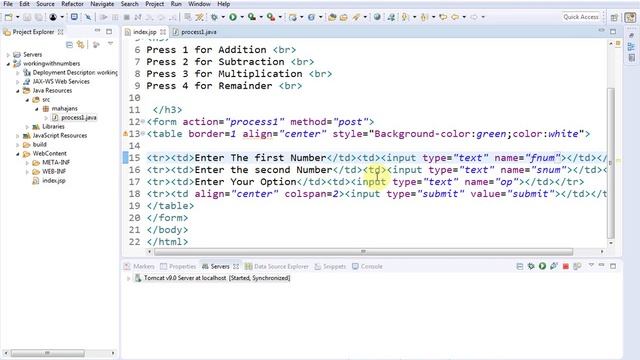
Task: Expand the Tomcat v9.0 Server entry
Action: click(129, 278)
